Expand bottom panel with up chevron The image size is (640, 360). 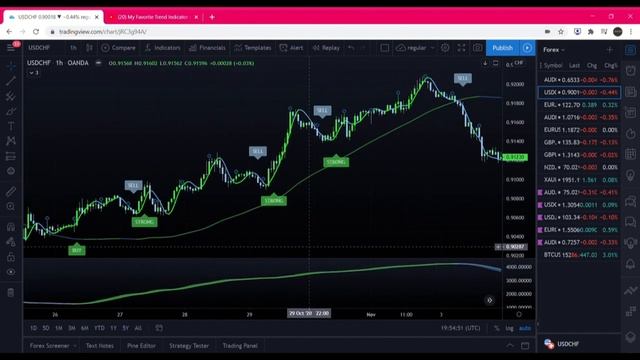510,346
